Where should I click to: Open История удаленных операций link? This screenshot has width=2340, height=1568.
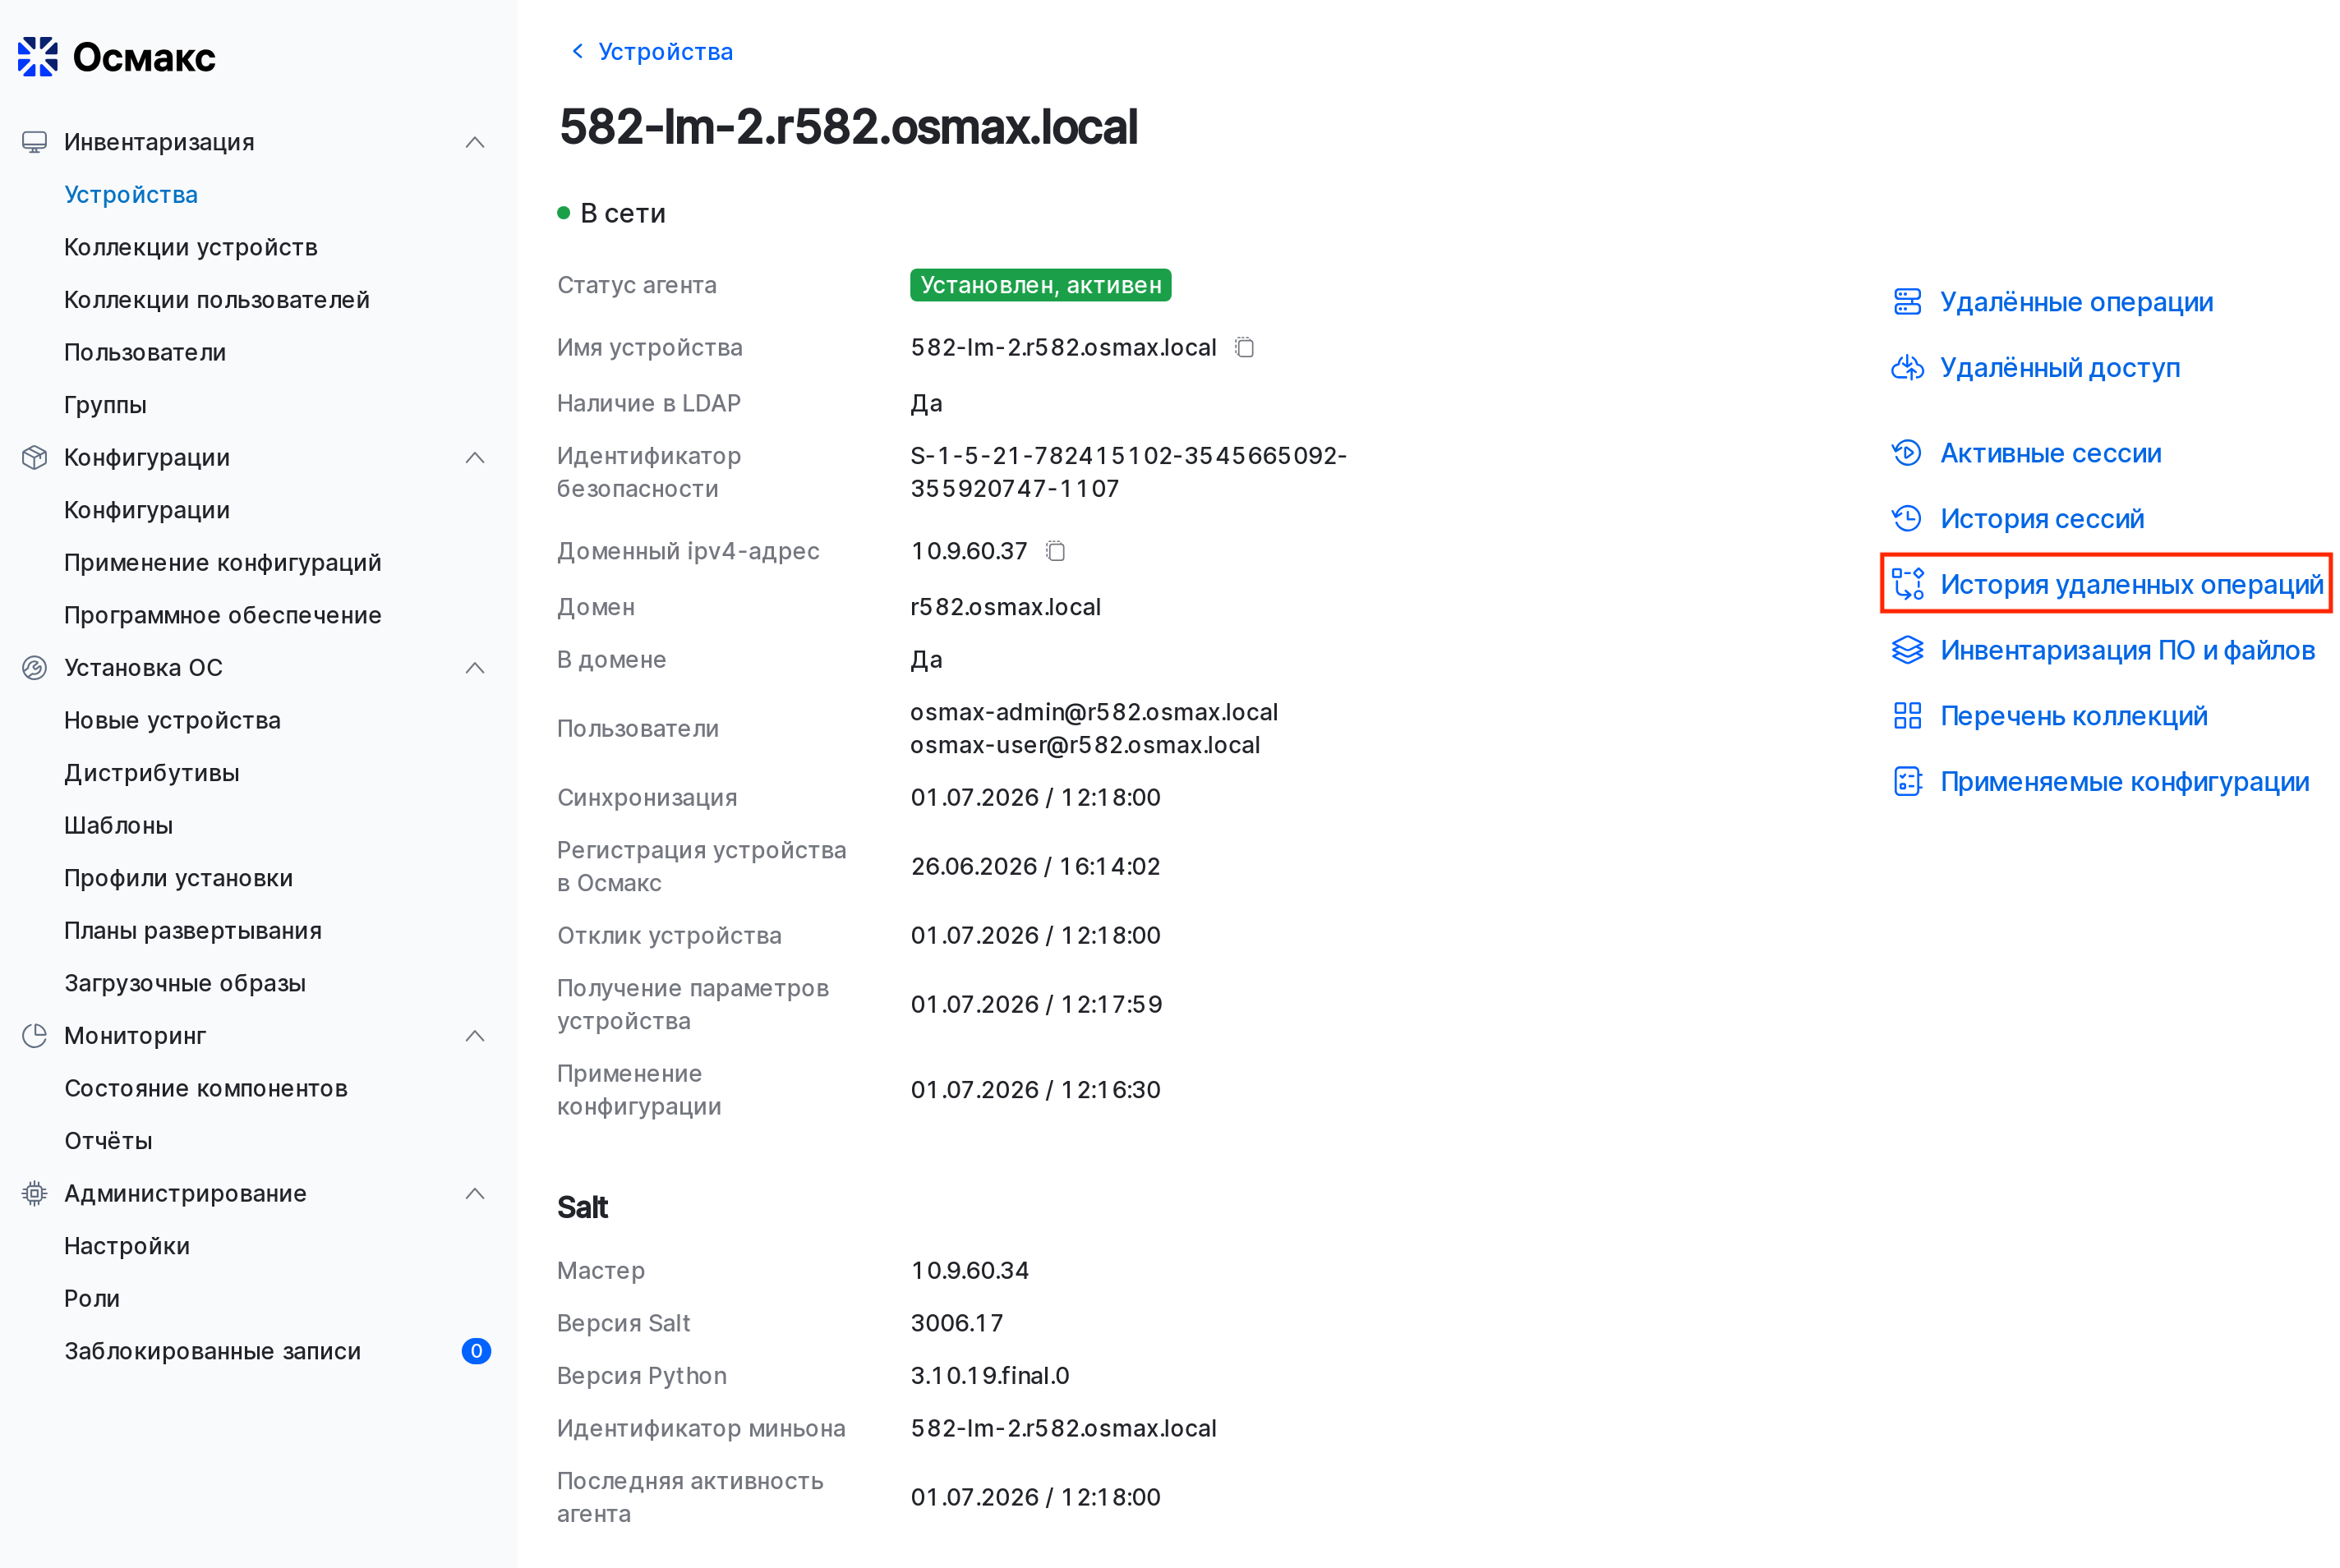coord(2131,584)
